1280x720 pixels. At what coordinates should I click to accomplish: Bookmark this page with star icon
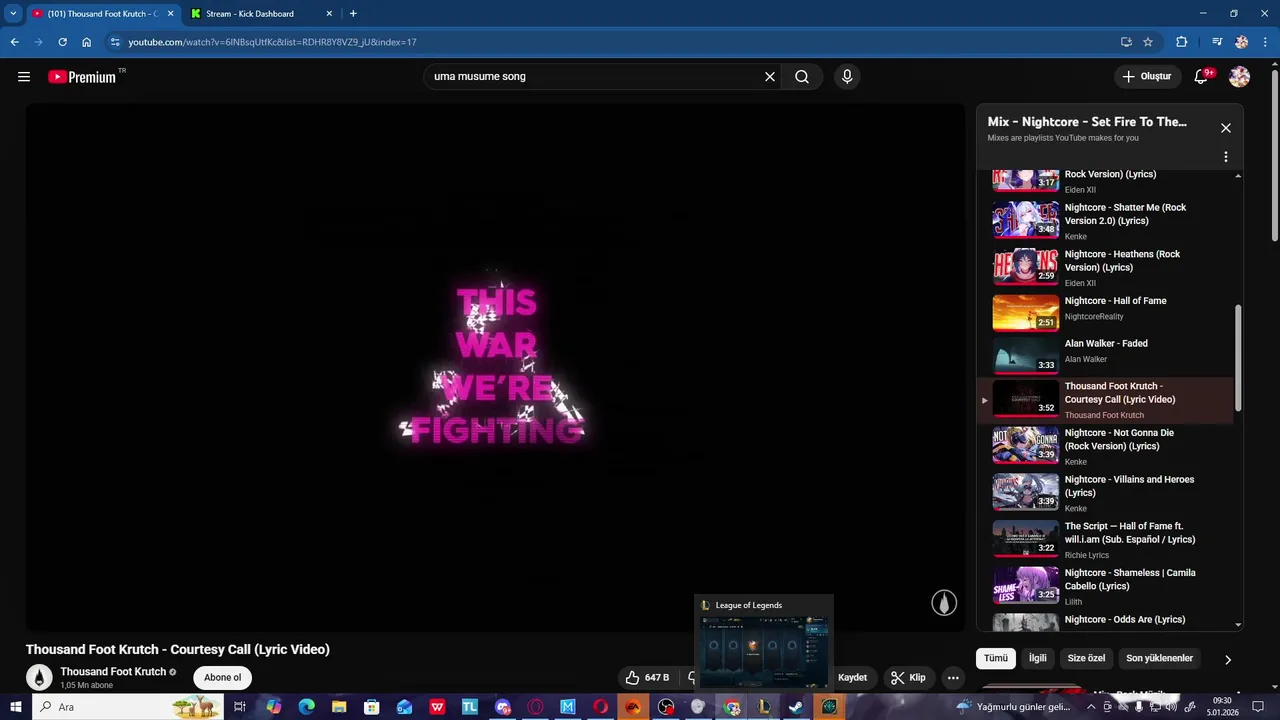pos(1148,42)
